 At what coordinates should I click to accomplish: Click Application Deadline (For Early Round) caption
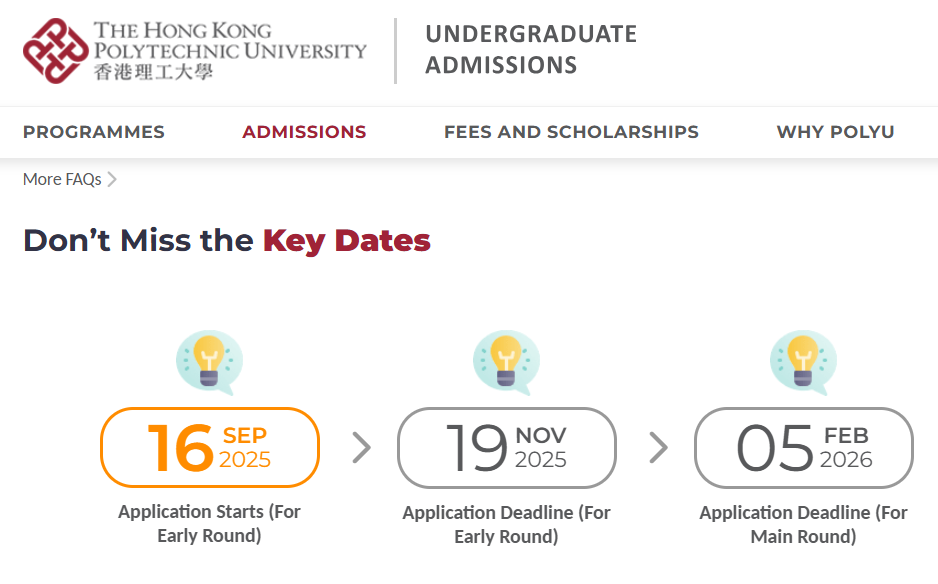point(506,524)
